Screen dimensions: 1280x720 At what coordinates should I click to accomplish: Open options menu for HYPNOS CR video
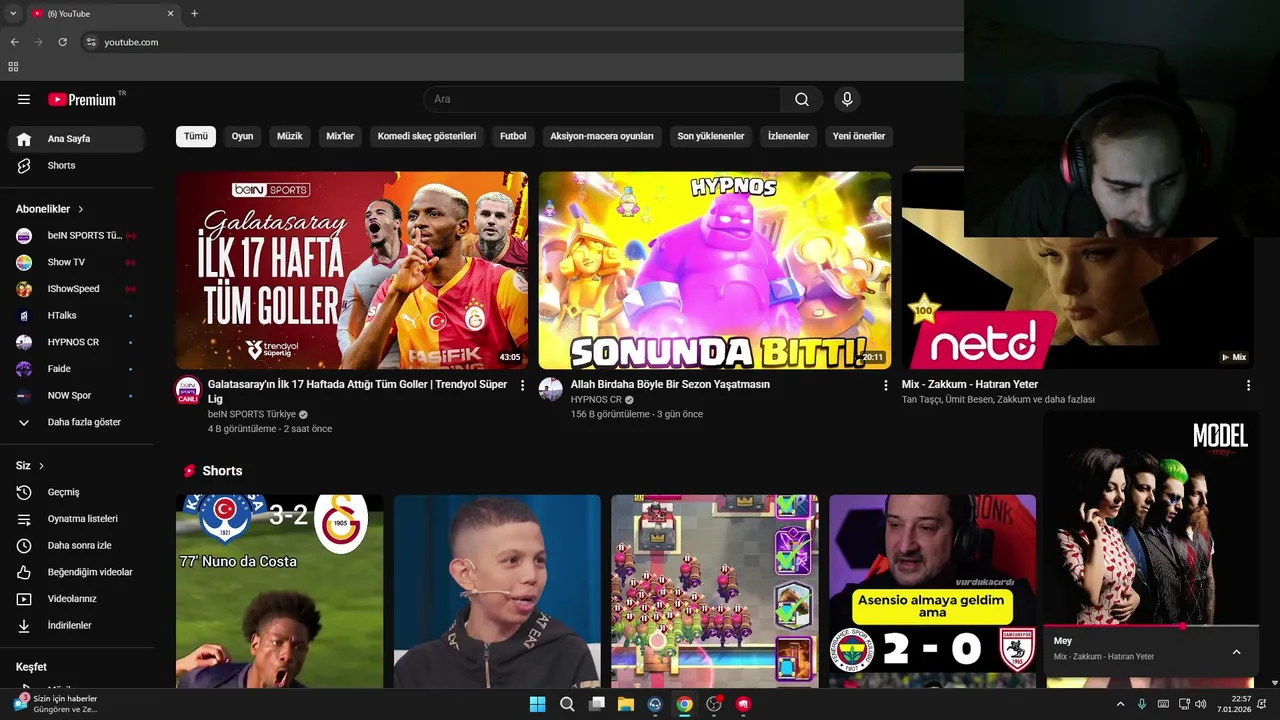pos(885,385)
